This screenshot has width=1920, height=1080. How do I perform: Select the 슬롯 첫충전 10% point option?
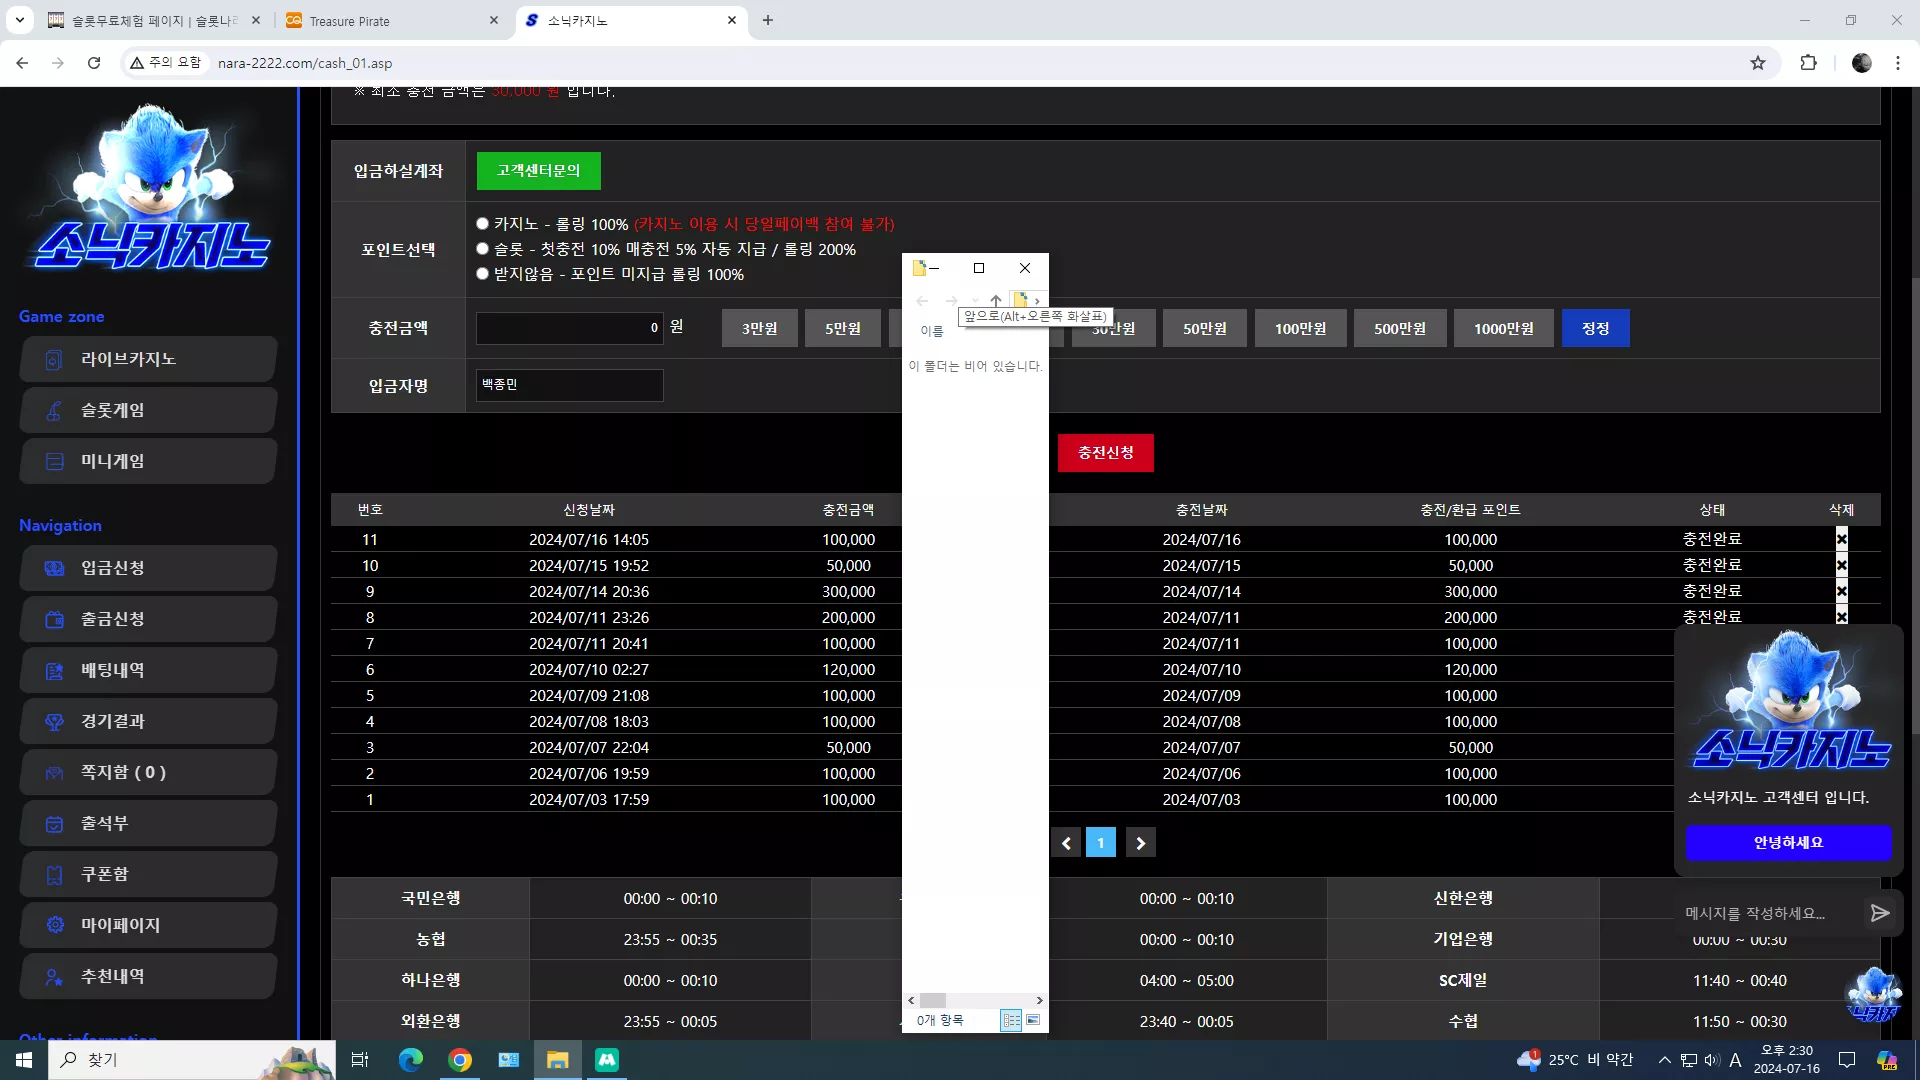coord(483,249)
